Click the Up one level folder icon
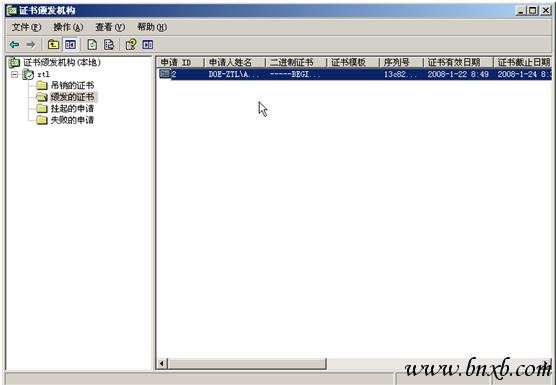Screen dimensions: 556x385 pyautogui.click(x=54, y=45)
